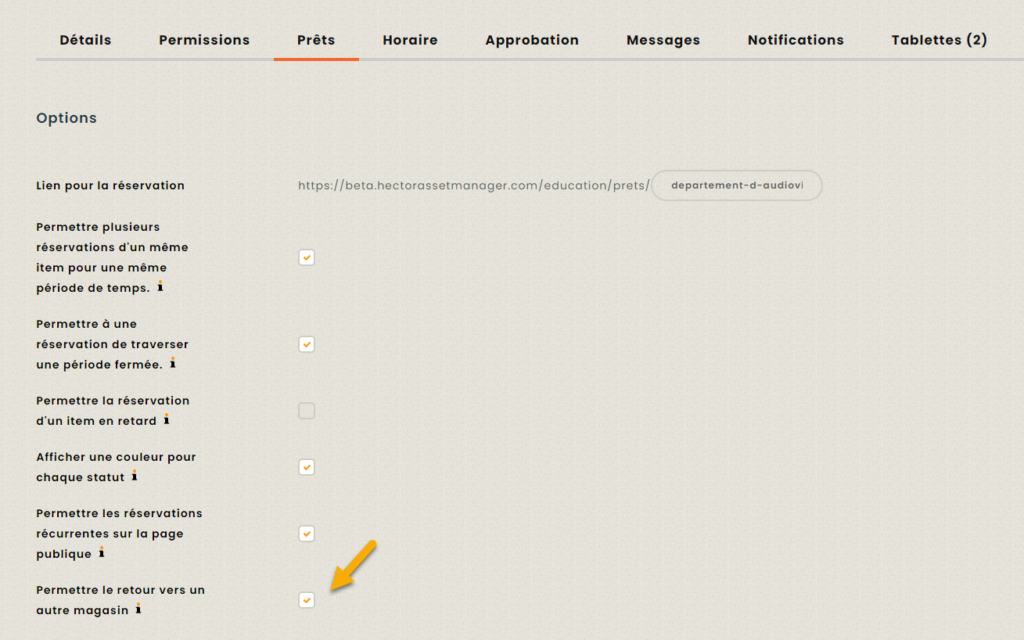The image size is (1024, 640).
Task: Click info icon next to 'une période fermée'
Action: (172, 363)
